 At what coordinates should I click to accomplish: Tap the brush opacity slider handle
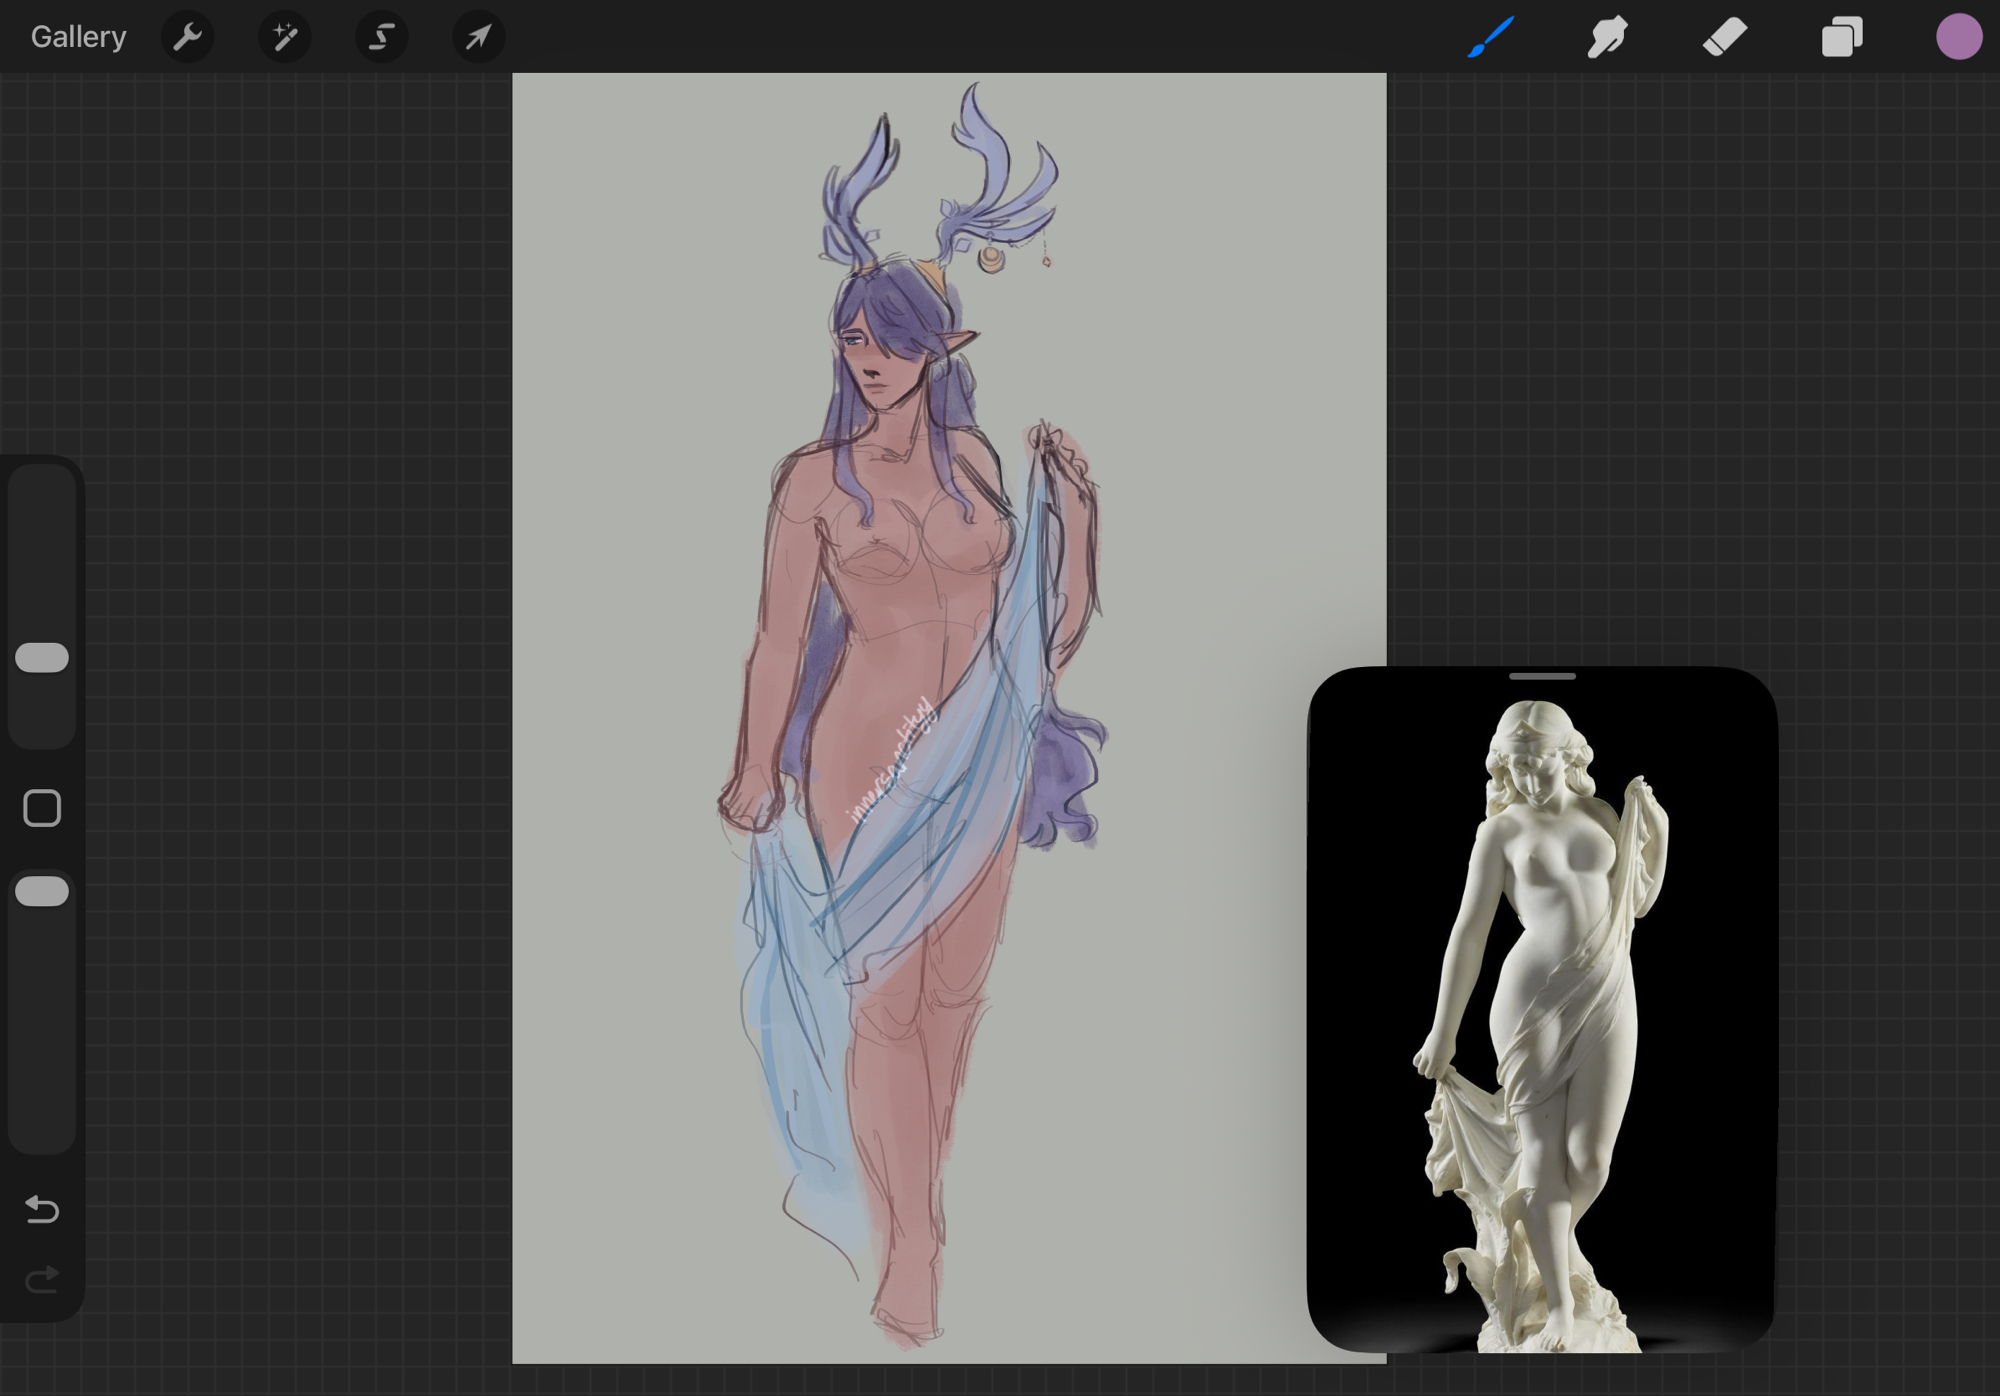click(42, 891)
